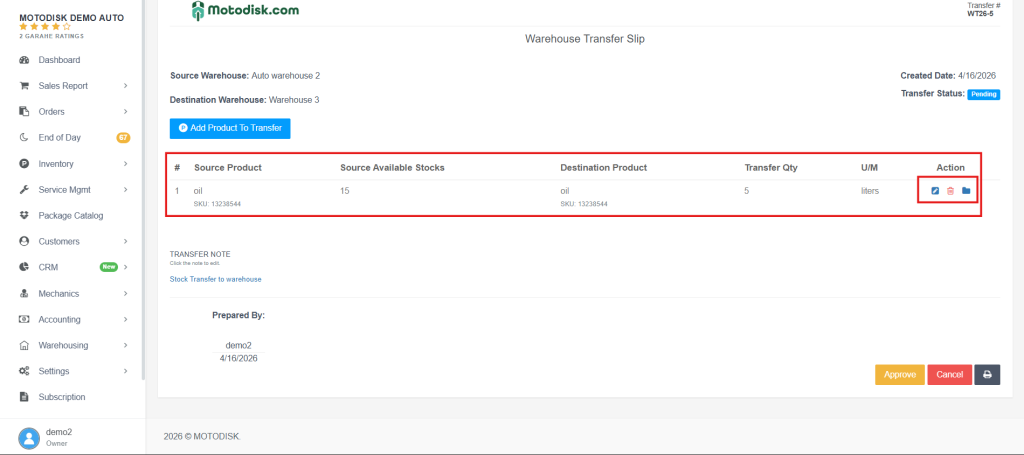Click the Motodisk.com logo
Viewport: 1024px width, 455px height.
coord(244,12)
